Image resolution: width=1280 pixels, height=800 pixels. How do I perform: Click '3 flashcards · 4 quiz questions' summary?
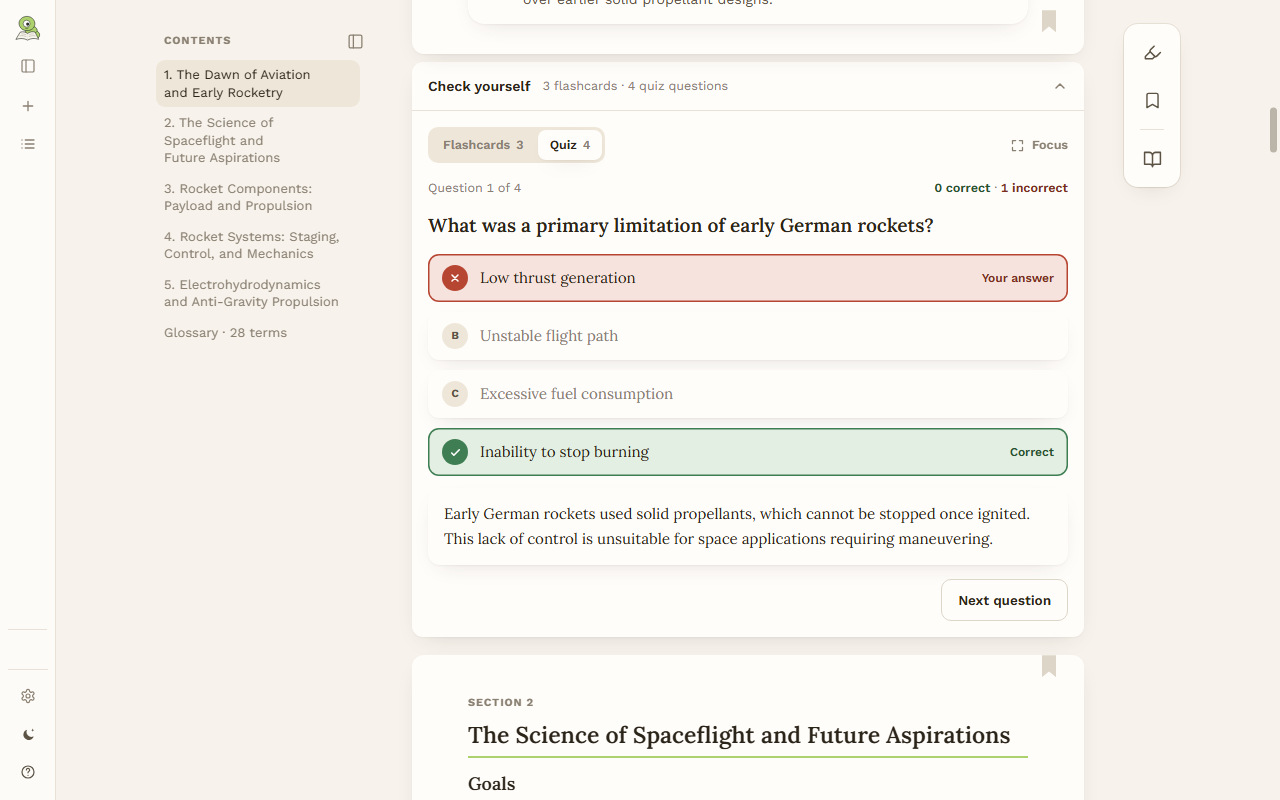coord(635,86)
